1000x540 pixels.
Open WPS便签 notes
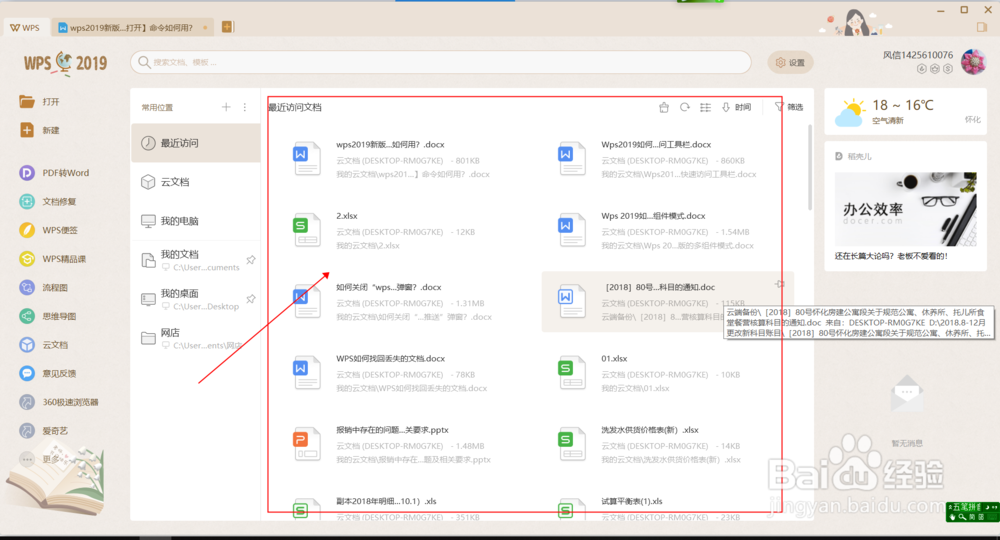[48, 230]
